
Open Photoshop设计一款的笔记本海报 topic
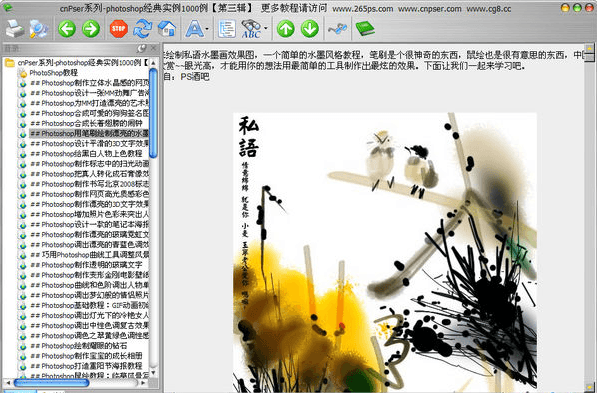pyautogui.click(x=89, y=224)
